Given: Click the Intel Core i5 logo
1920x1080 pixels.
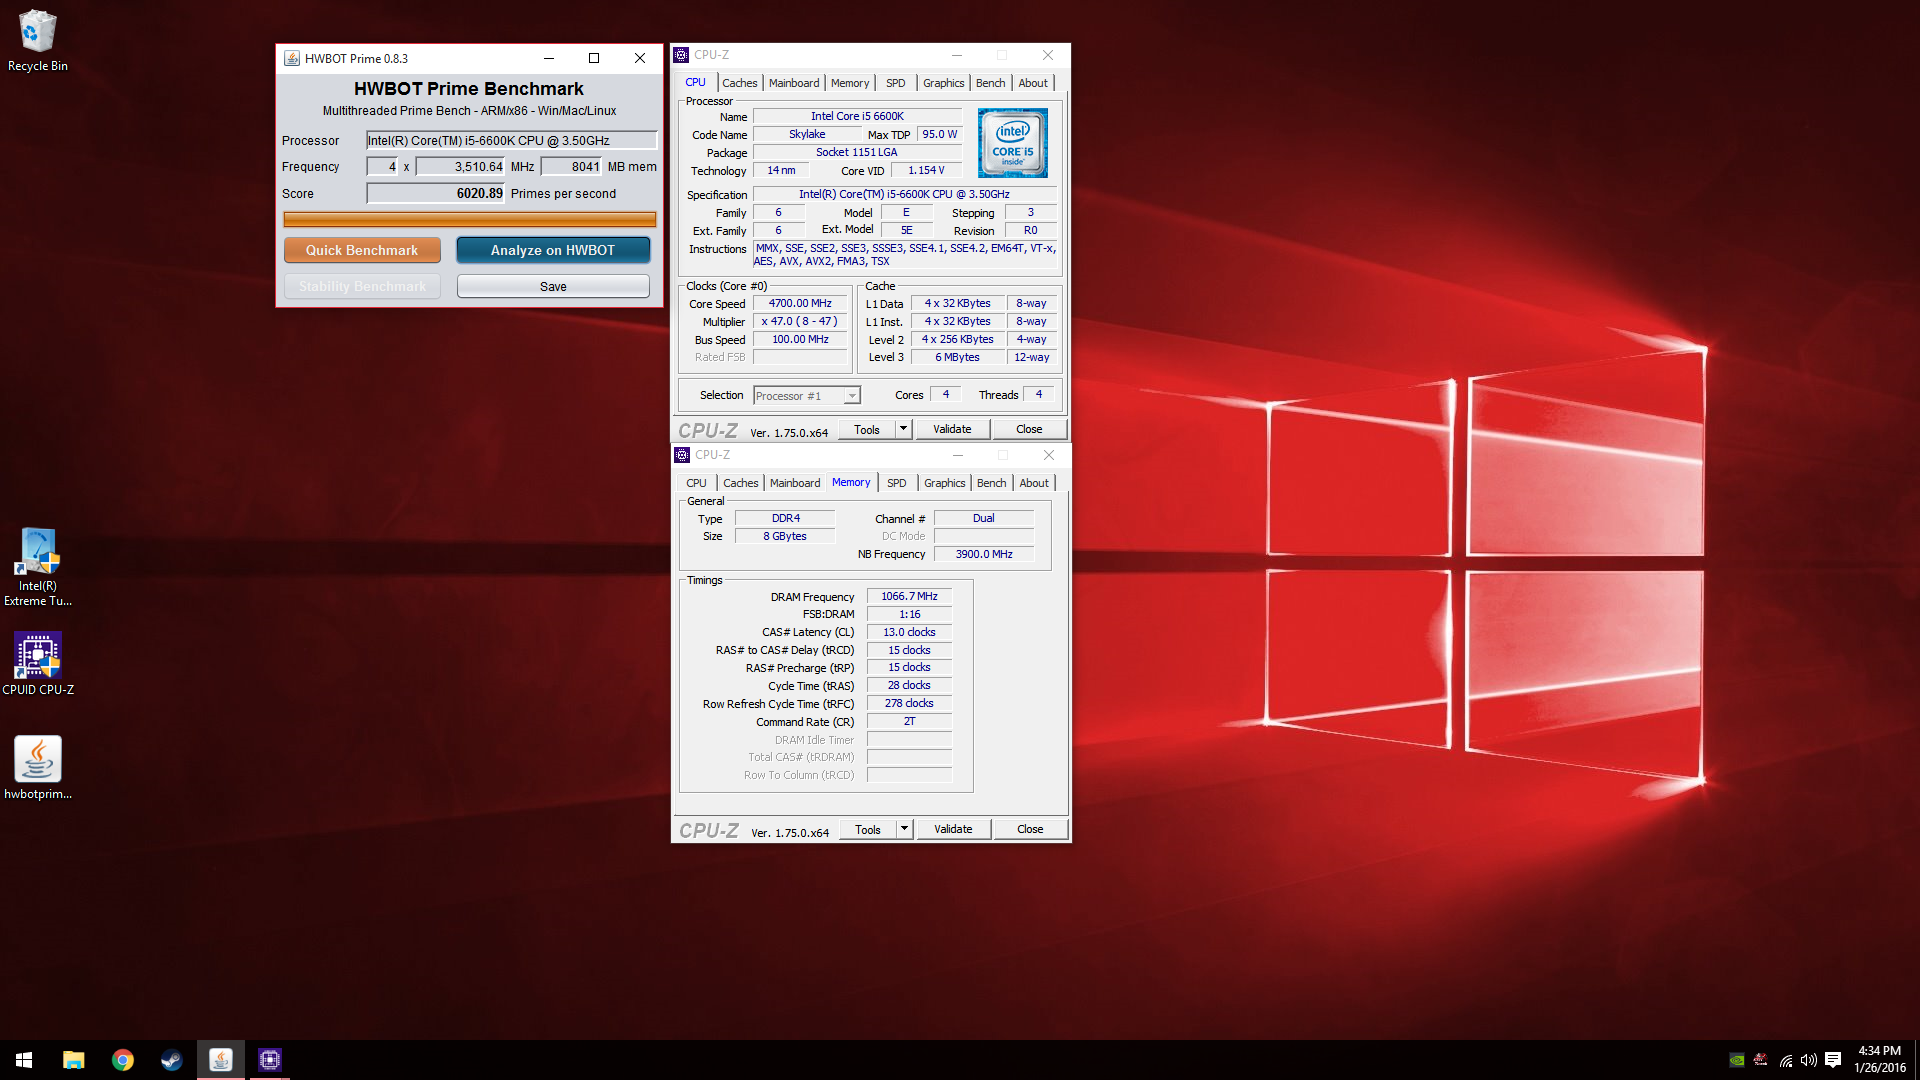Looking at the screenshot, I should pos(1012,143).
